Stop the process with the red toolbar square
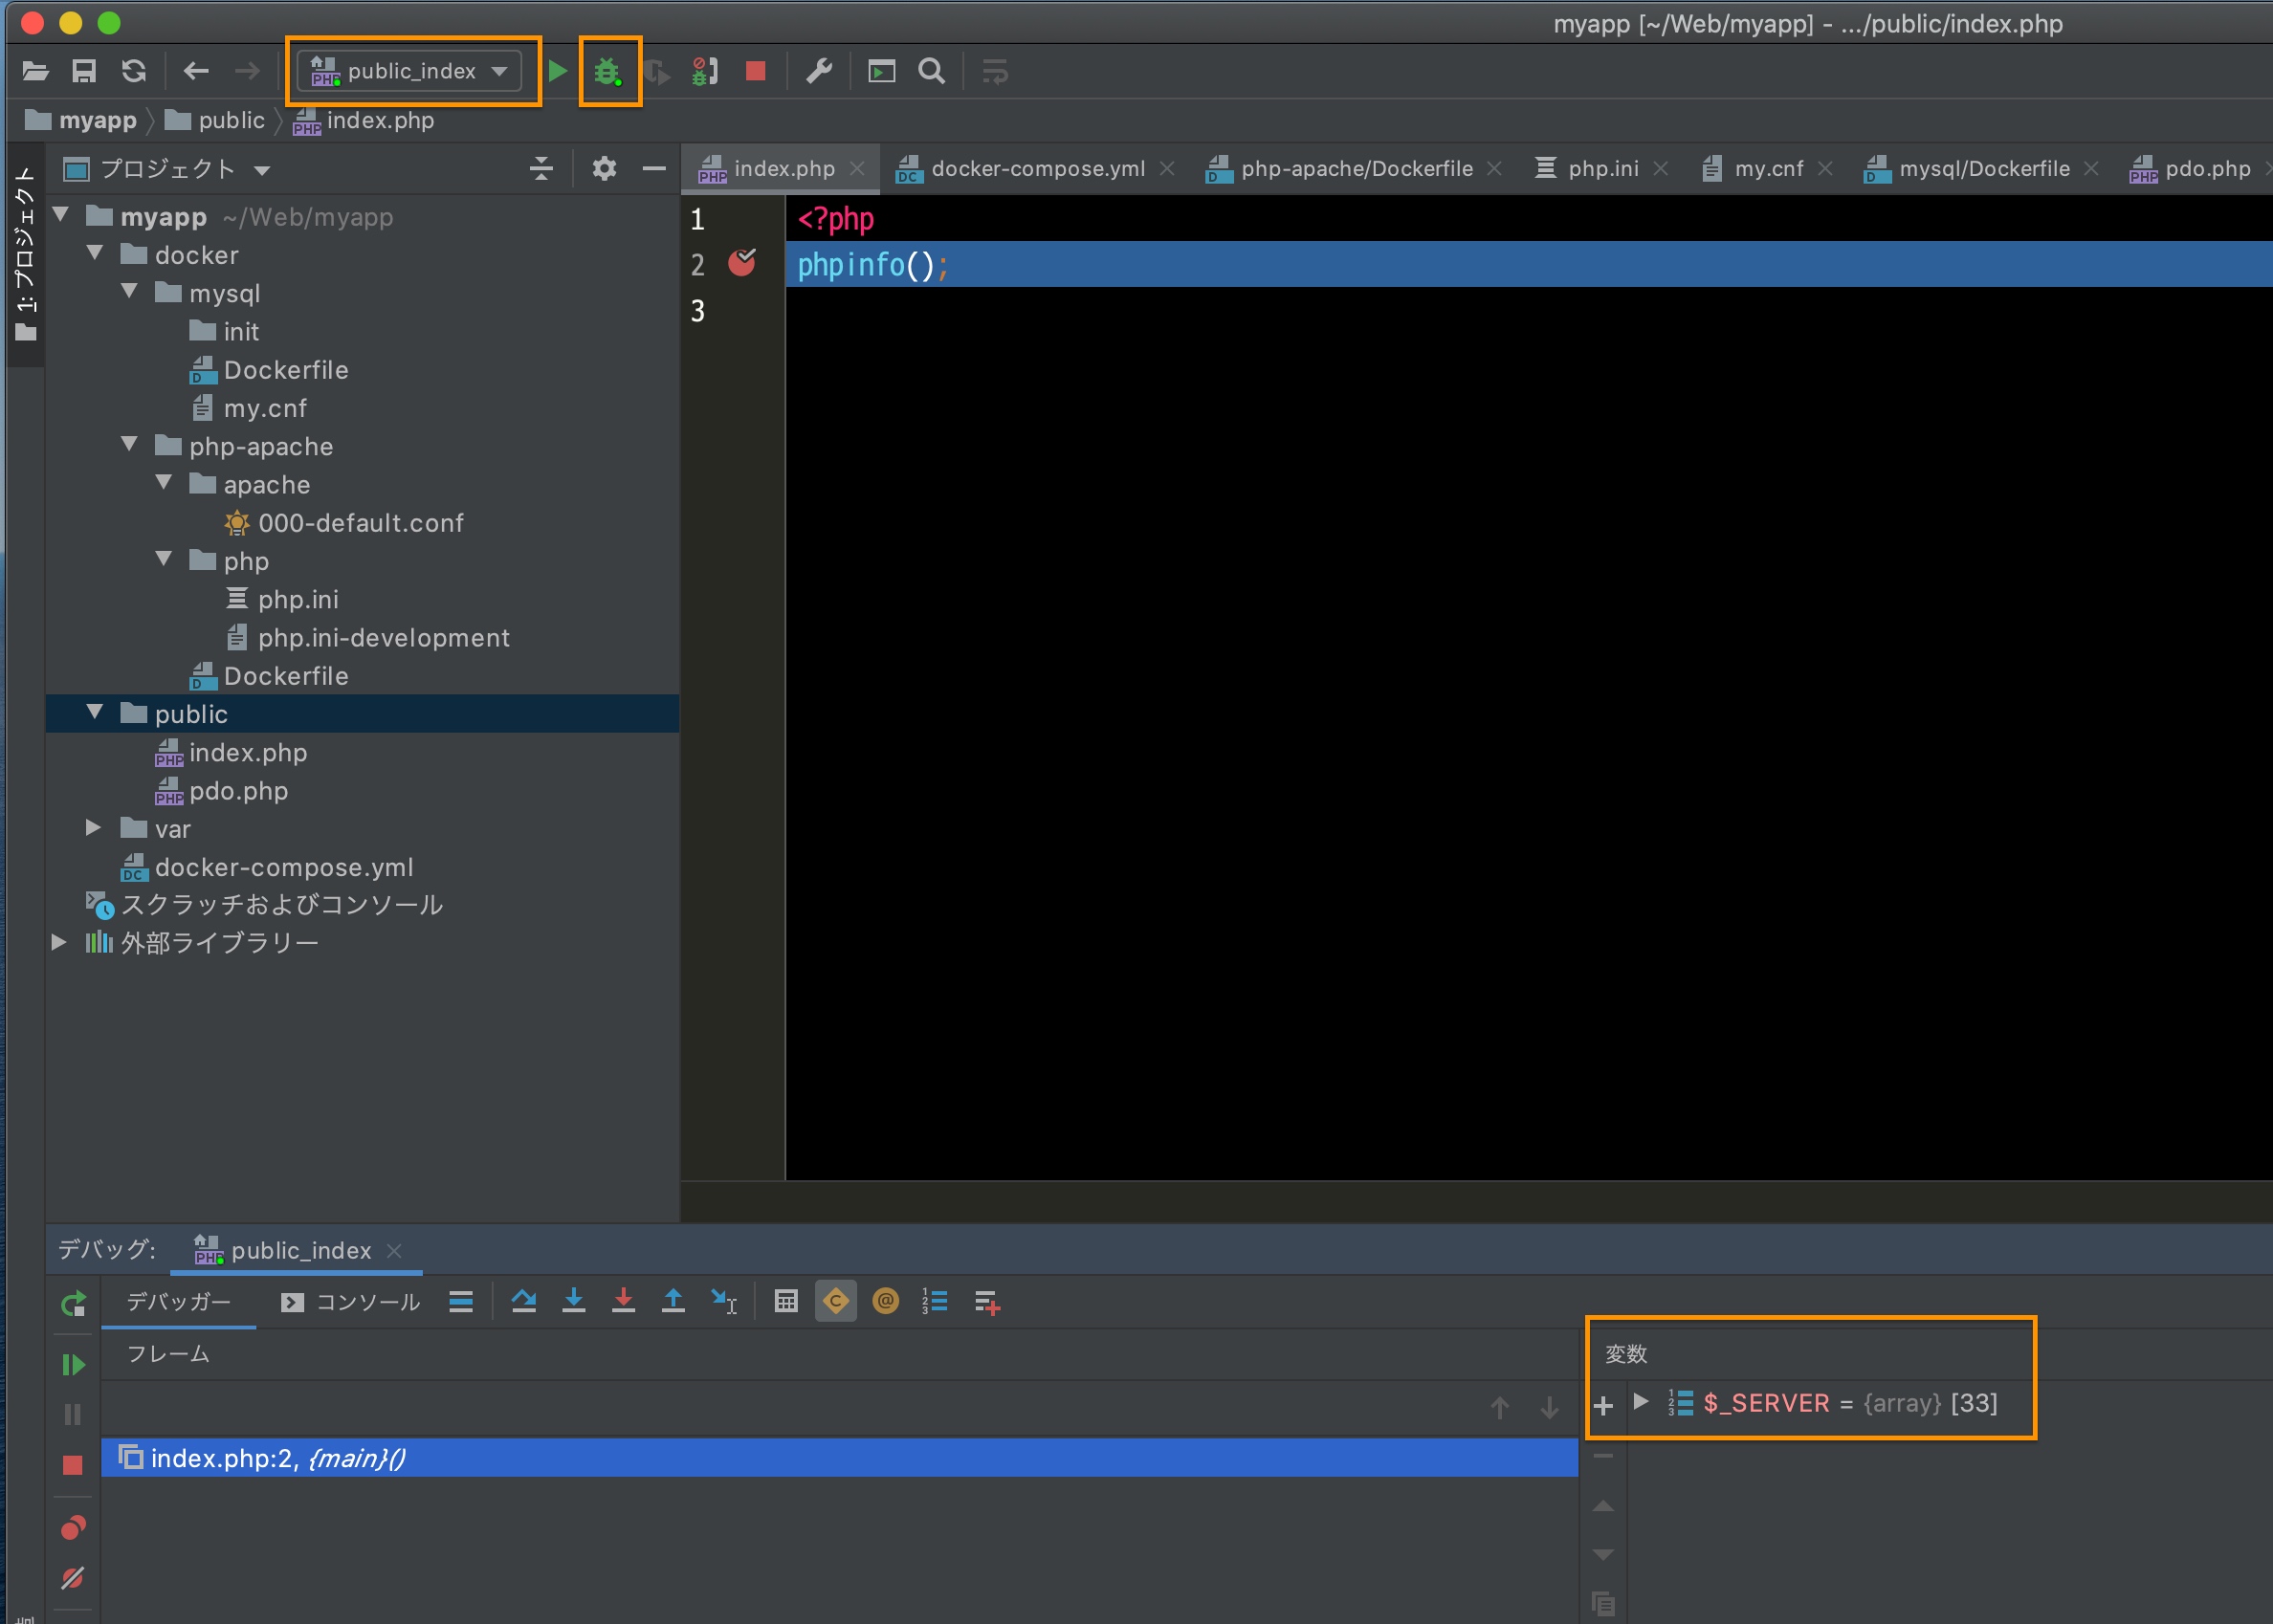The height and width of the screenshot is (1624, 2273). 756,71
